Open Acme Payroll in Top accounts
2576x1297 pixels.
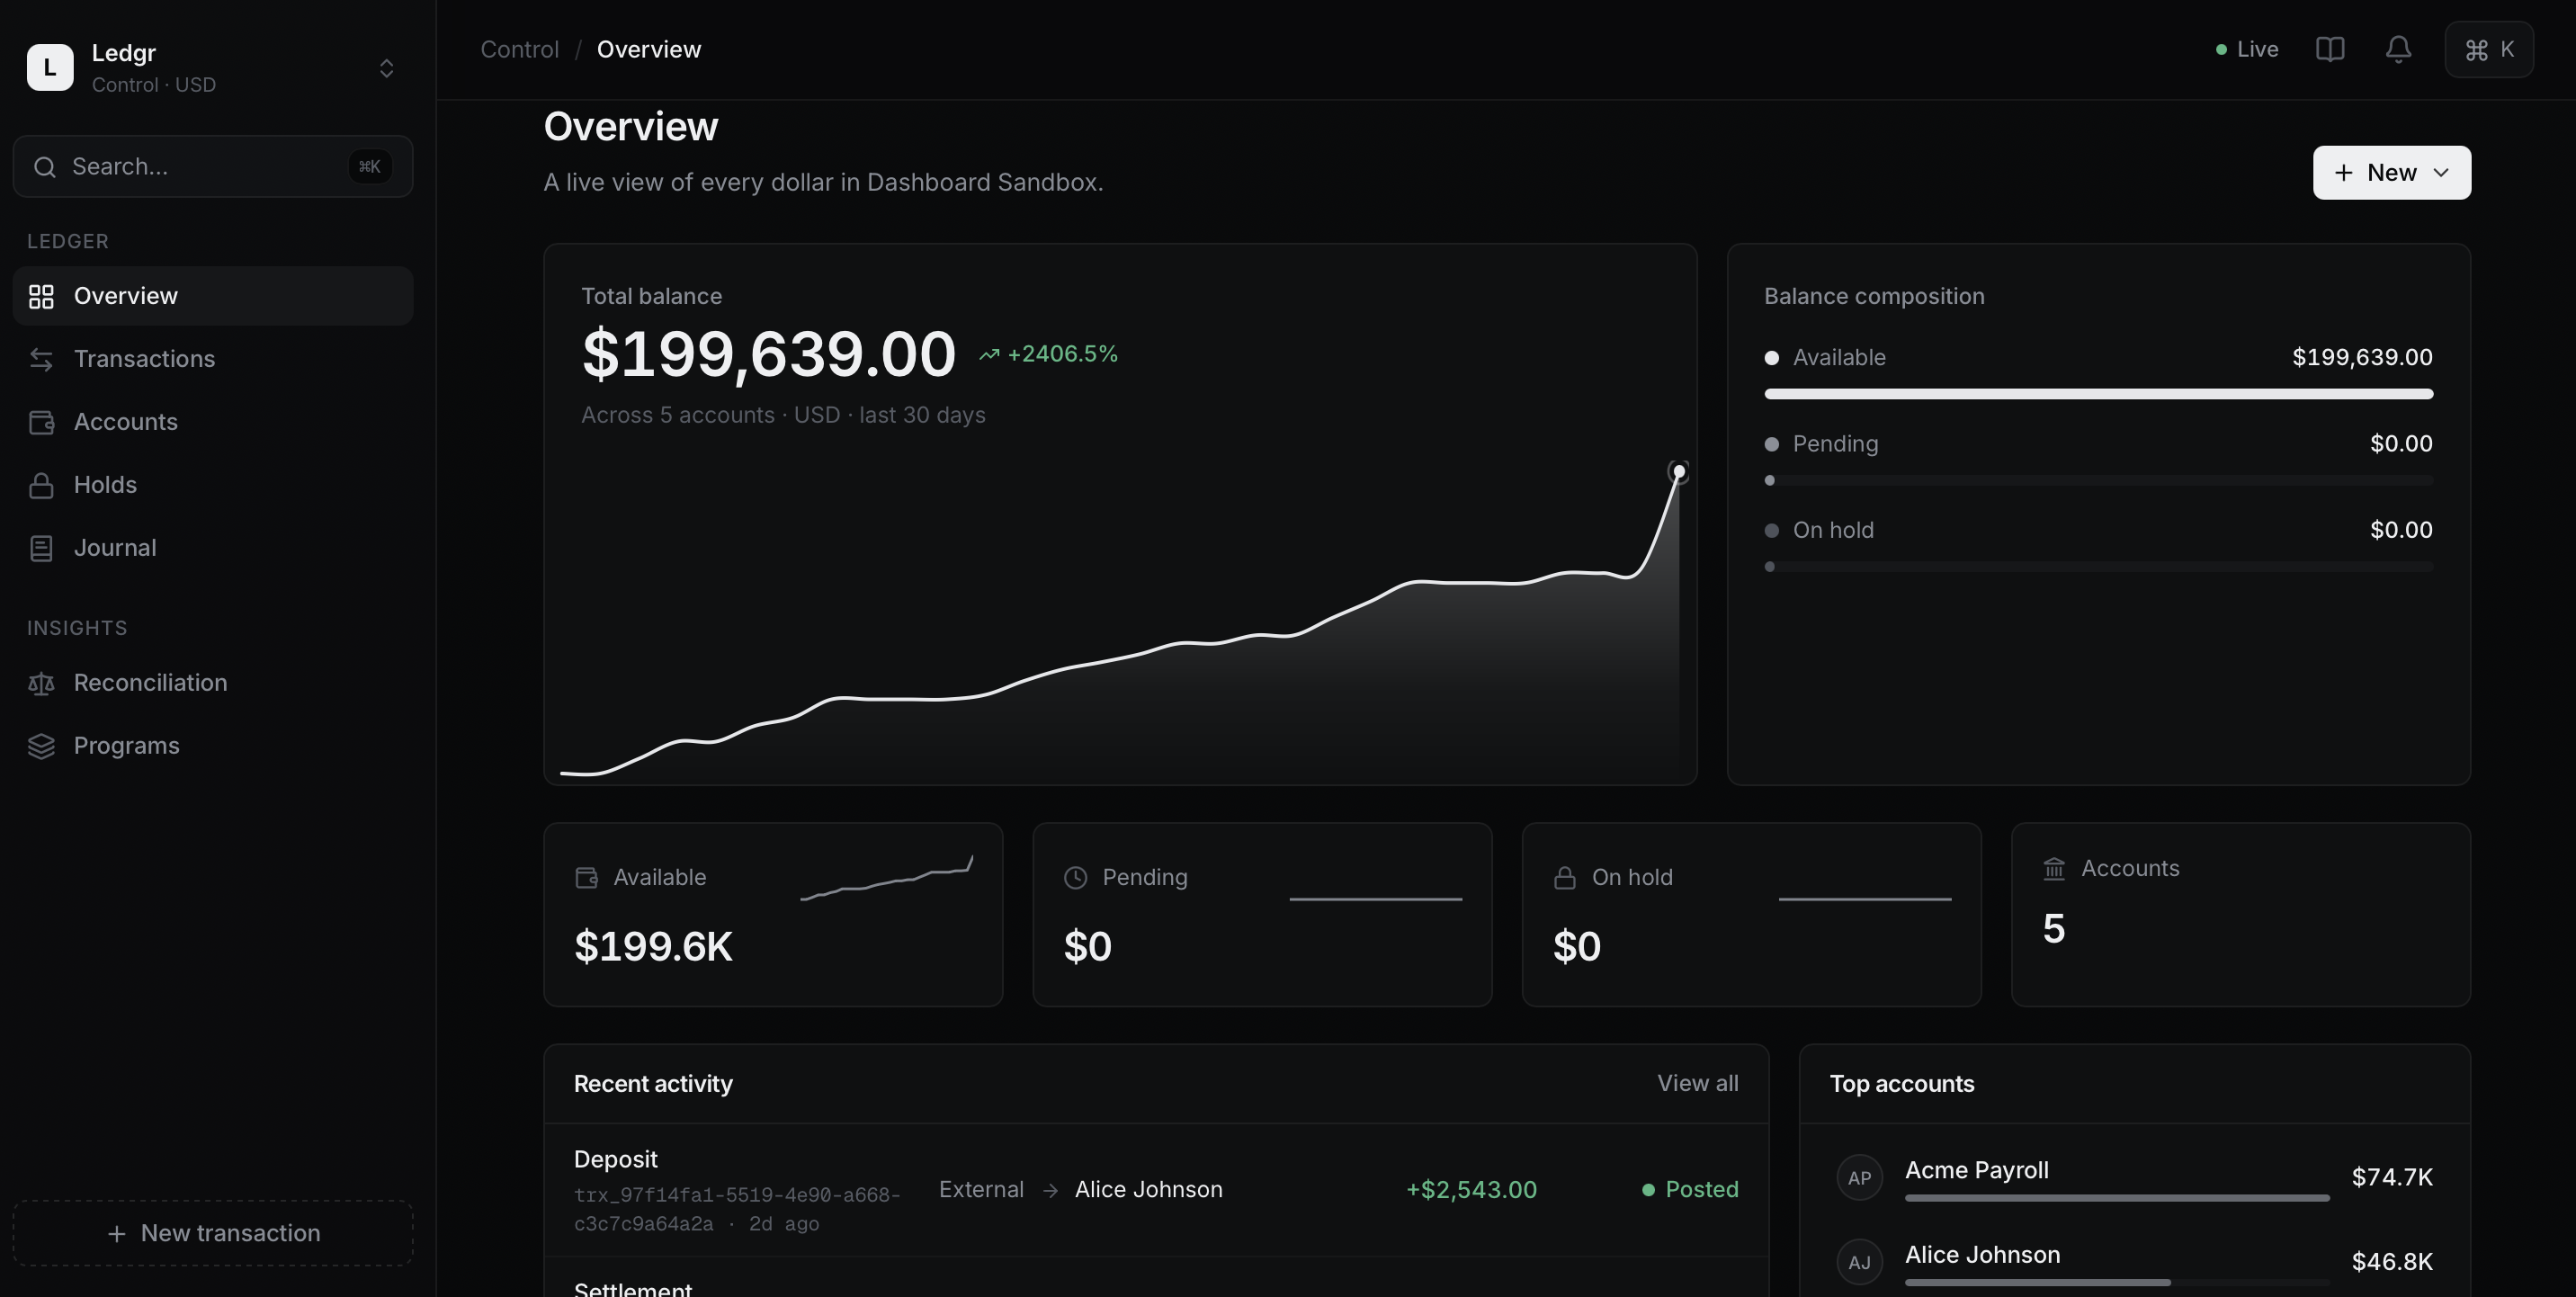tap(2134, 1178)
